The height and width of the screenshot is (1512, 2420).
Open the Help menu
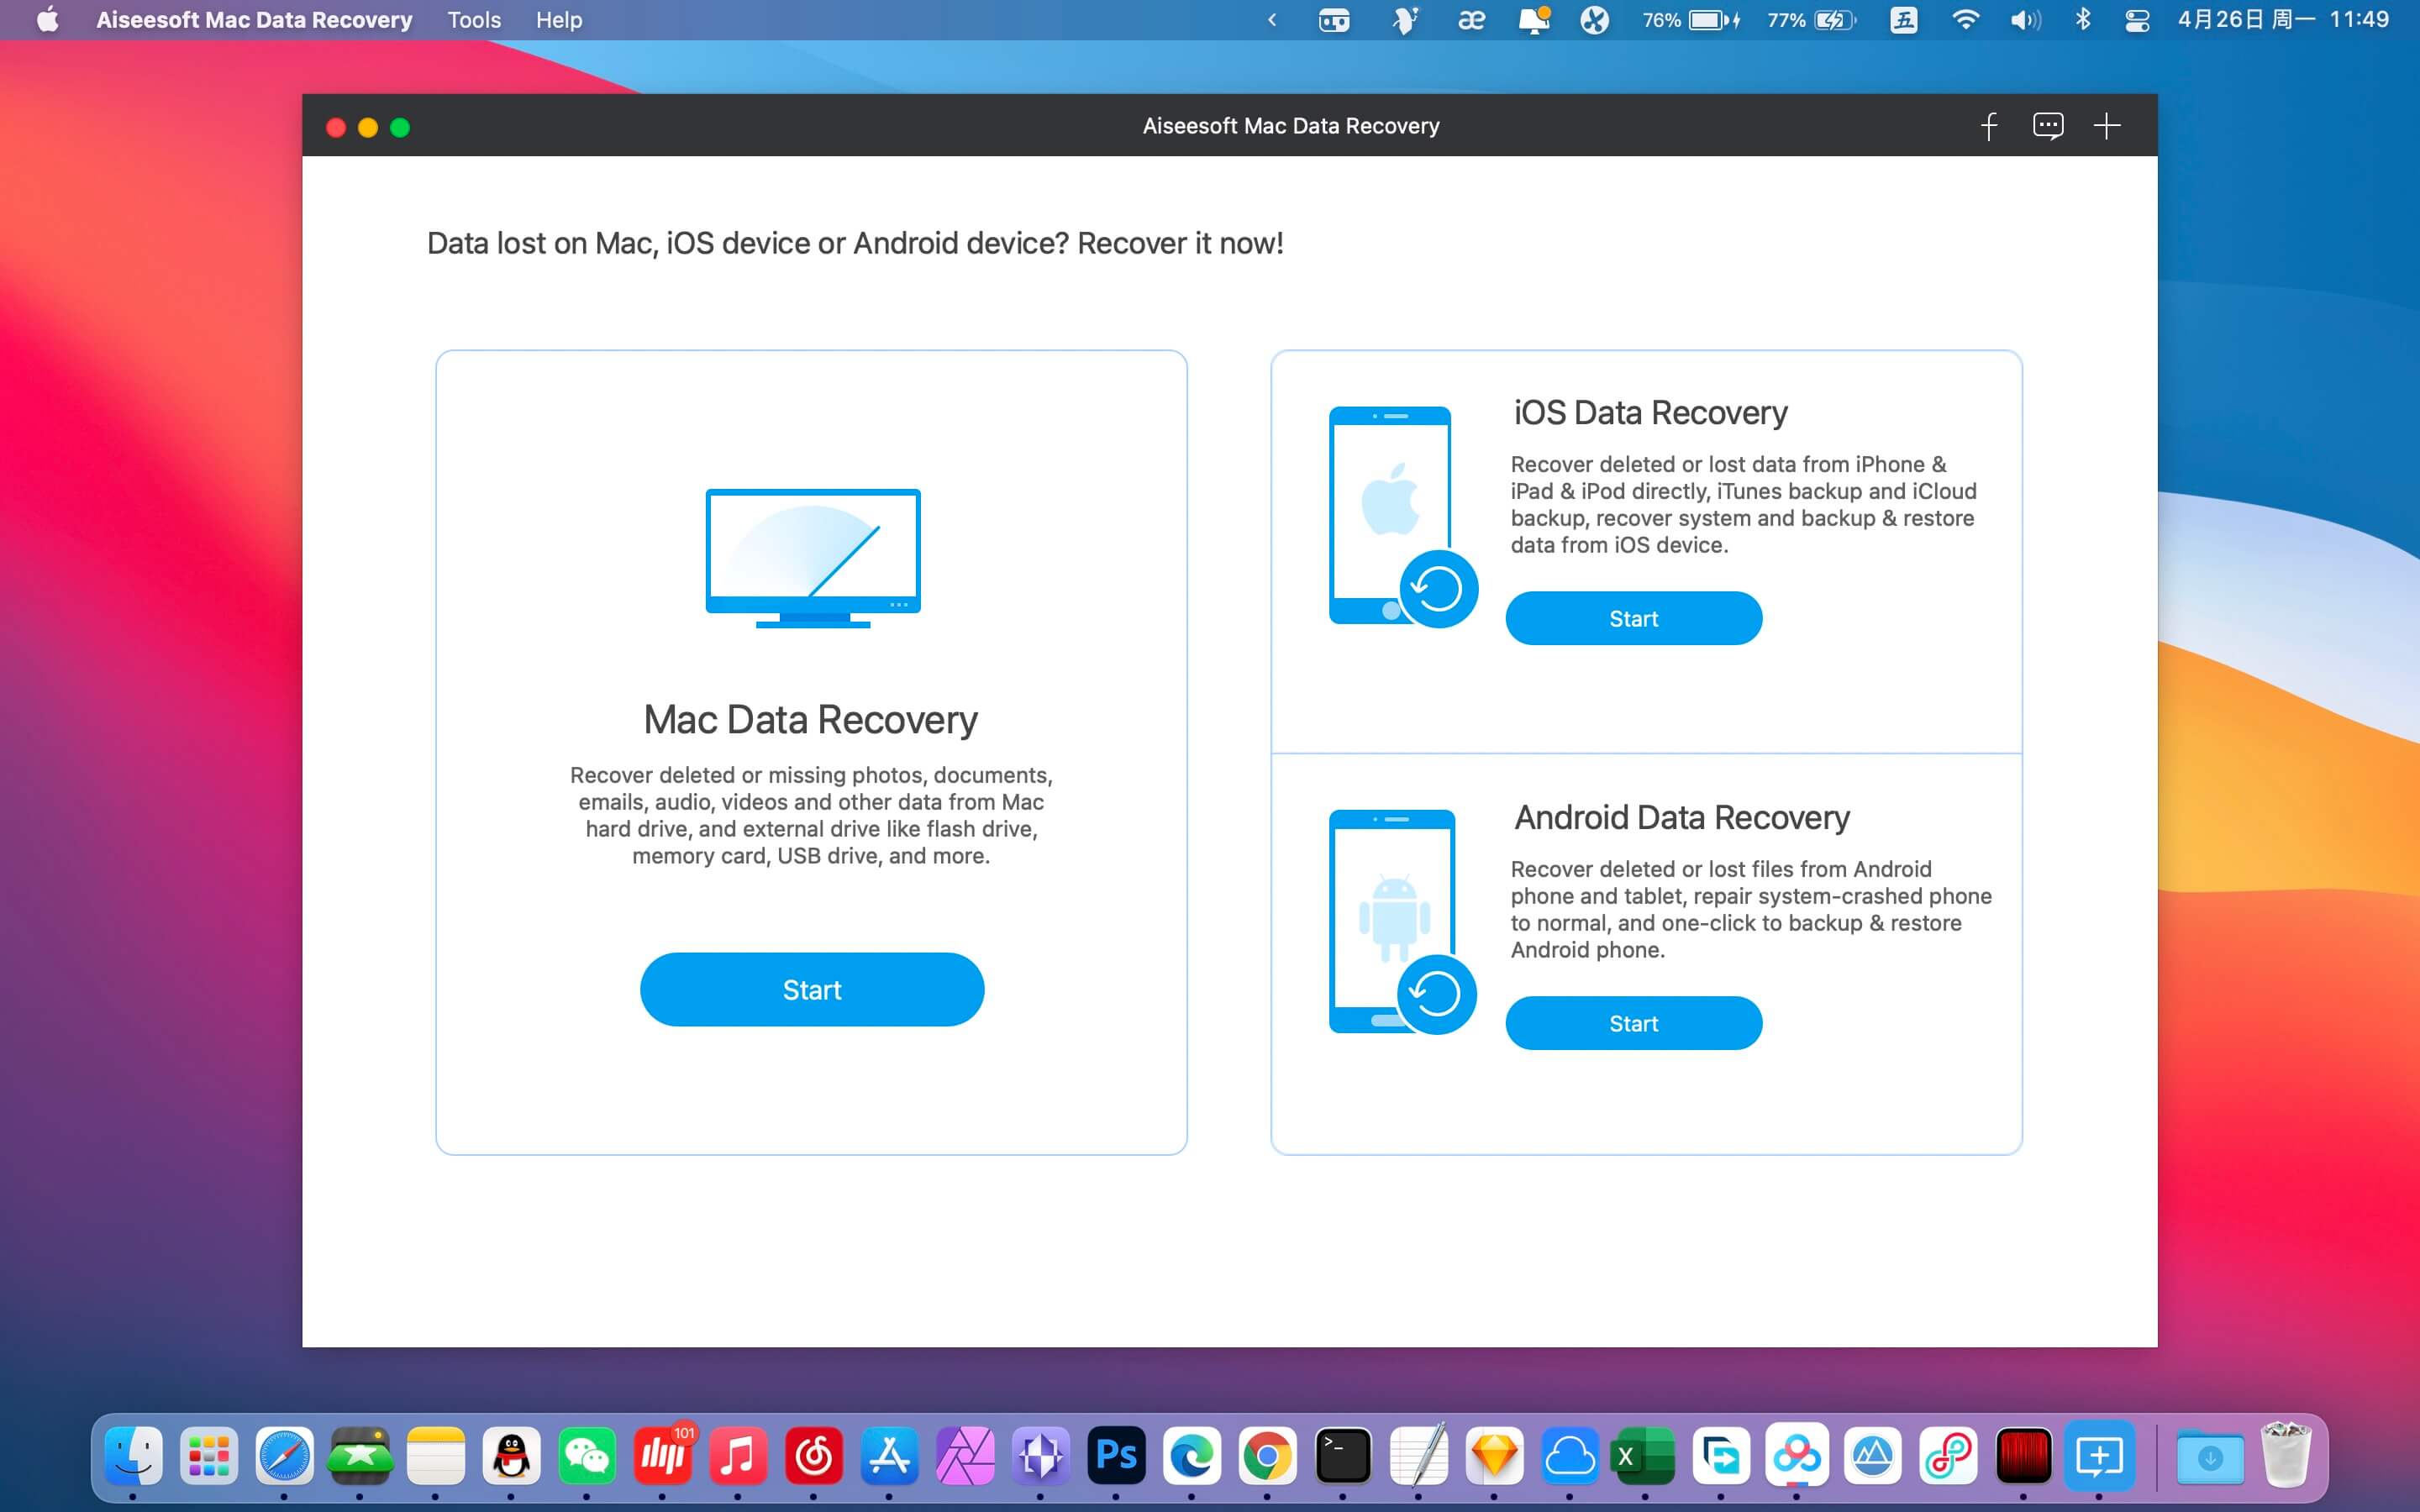[558, 20]
